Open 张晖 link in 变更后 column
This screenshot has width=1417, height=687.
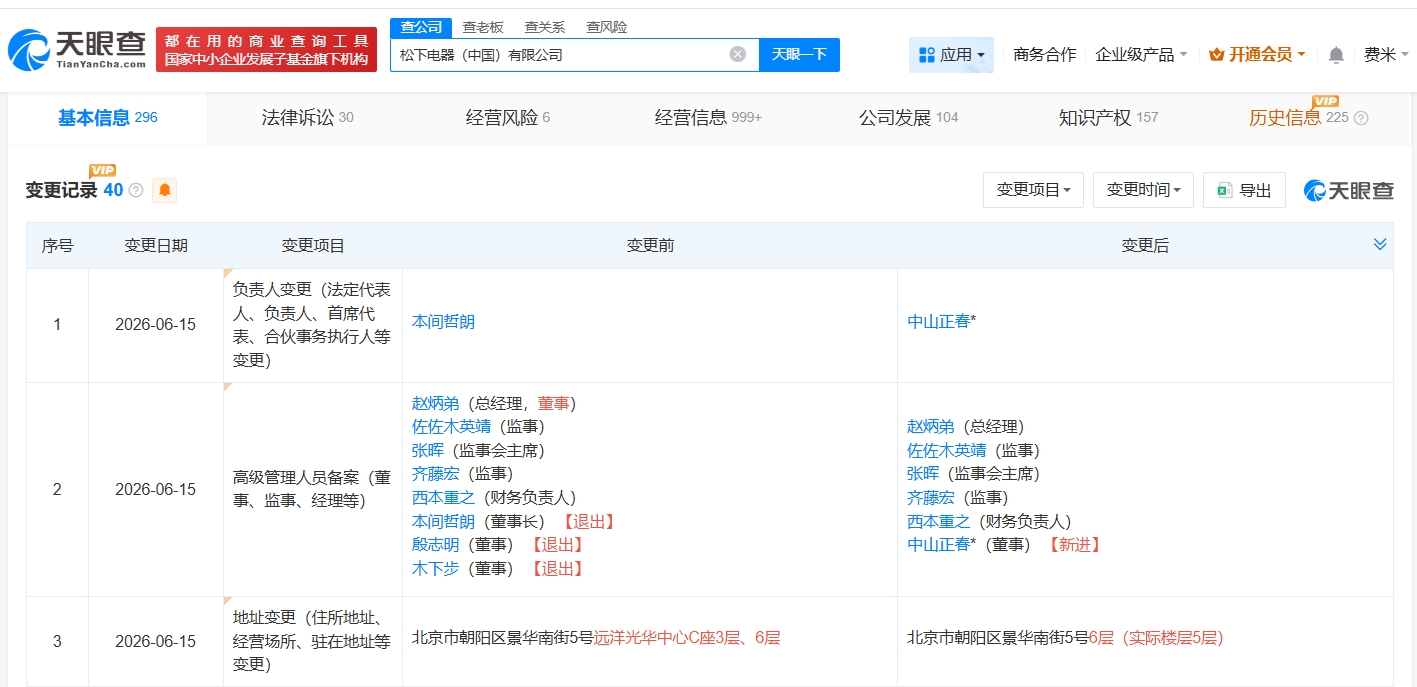[923, 474]
